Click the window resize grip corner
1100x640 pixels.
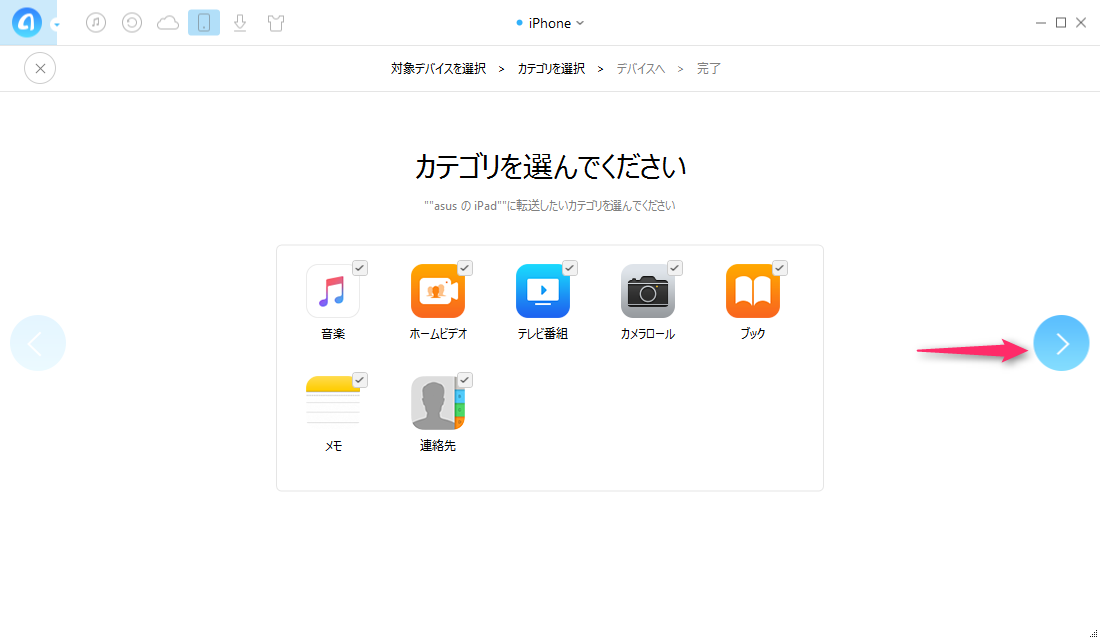pyautogui.click(x=1093, y=634)
